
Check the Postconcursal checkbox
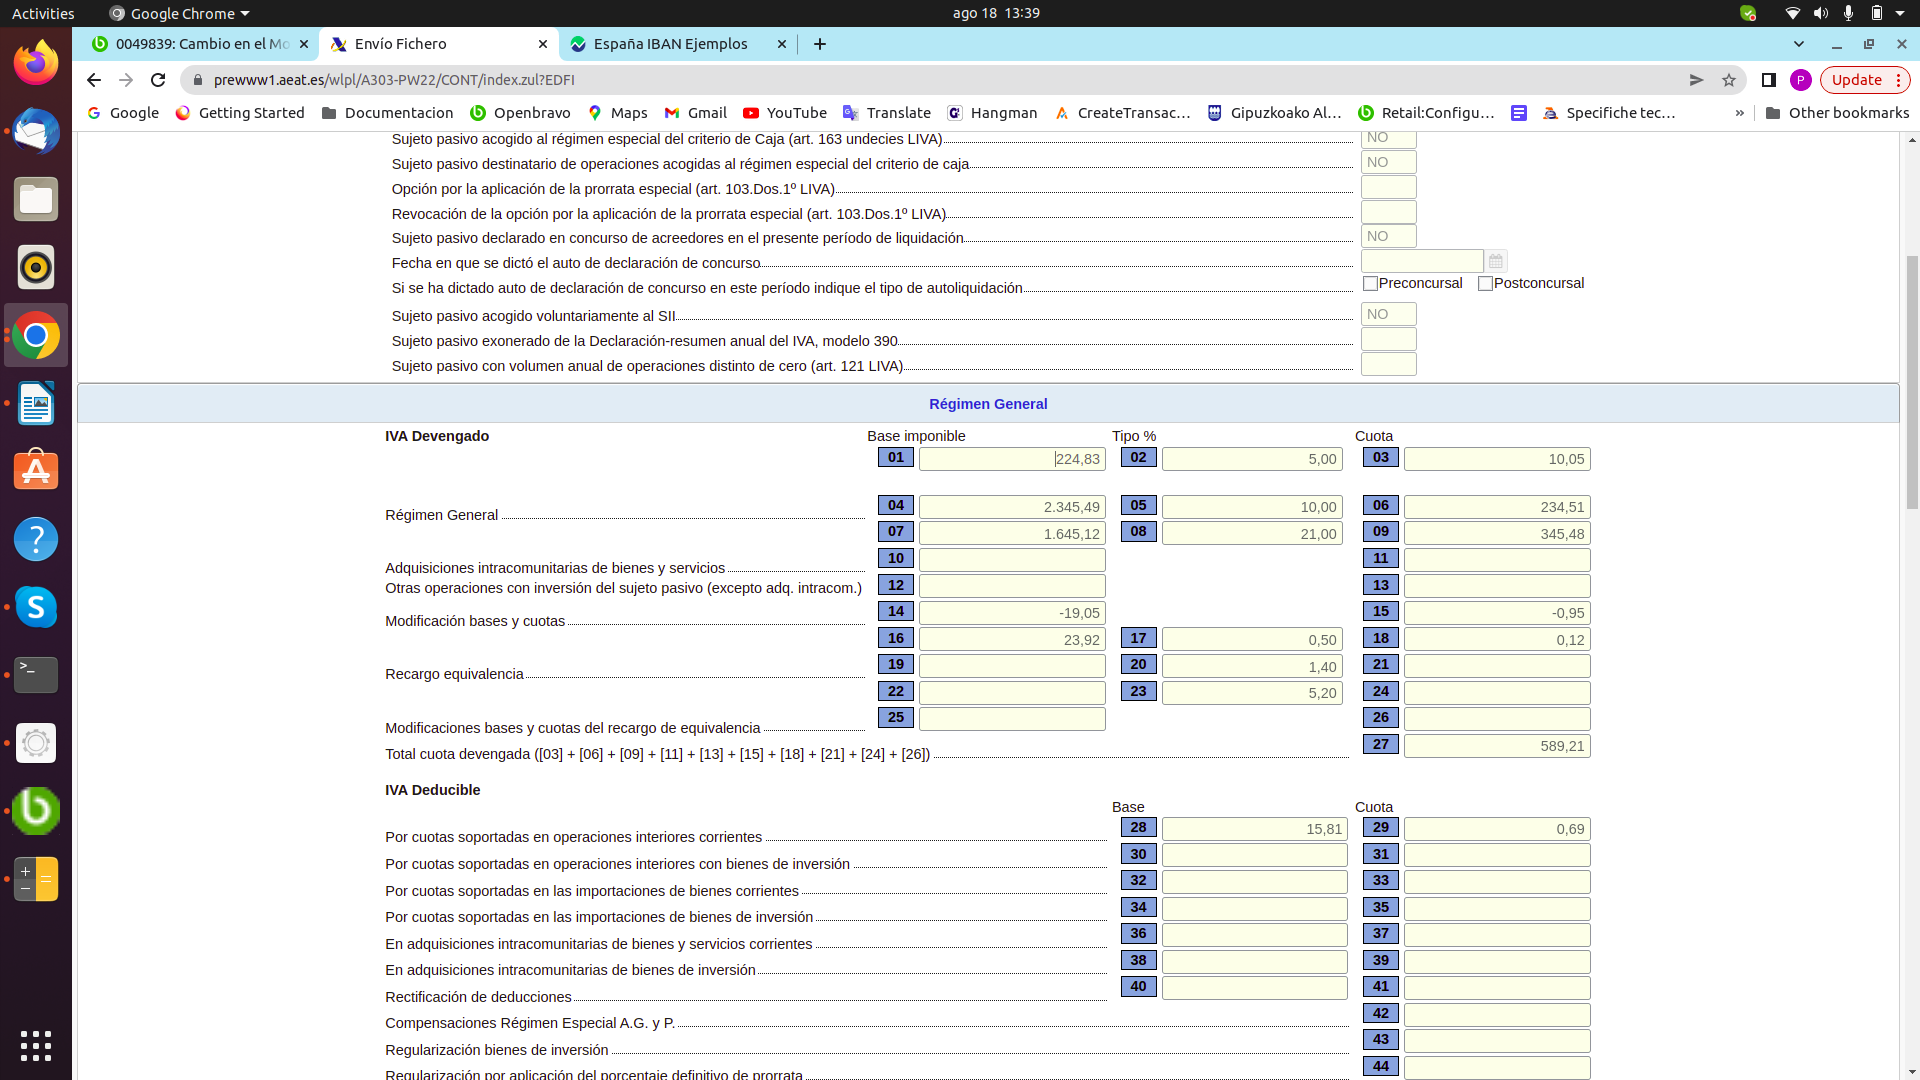pos(1485,284)
